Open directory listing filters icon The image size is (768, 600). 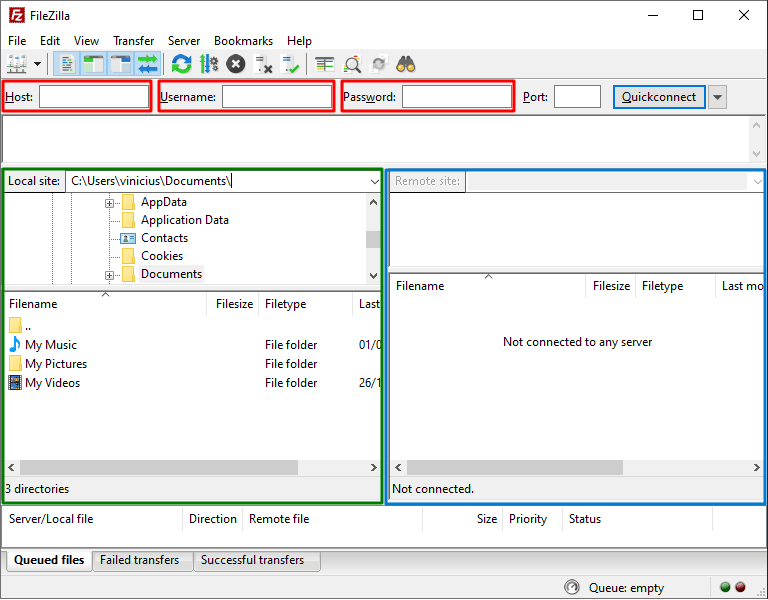point(324,64)
